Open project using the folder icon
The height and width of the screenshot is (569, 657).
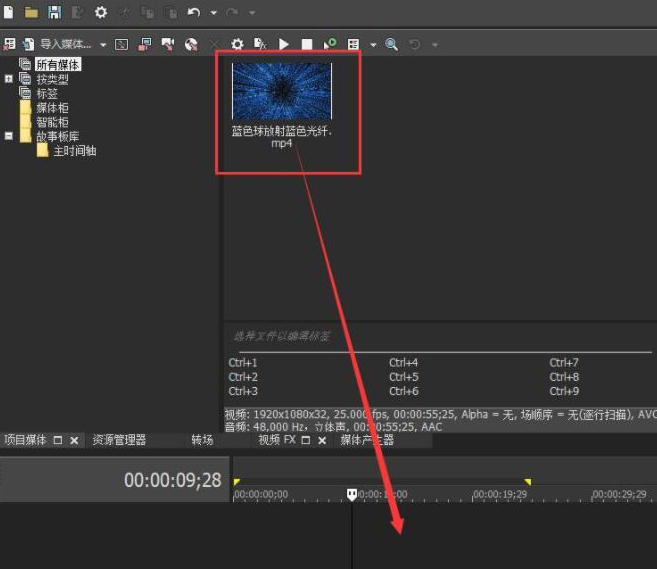tap(31, 12)
